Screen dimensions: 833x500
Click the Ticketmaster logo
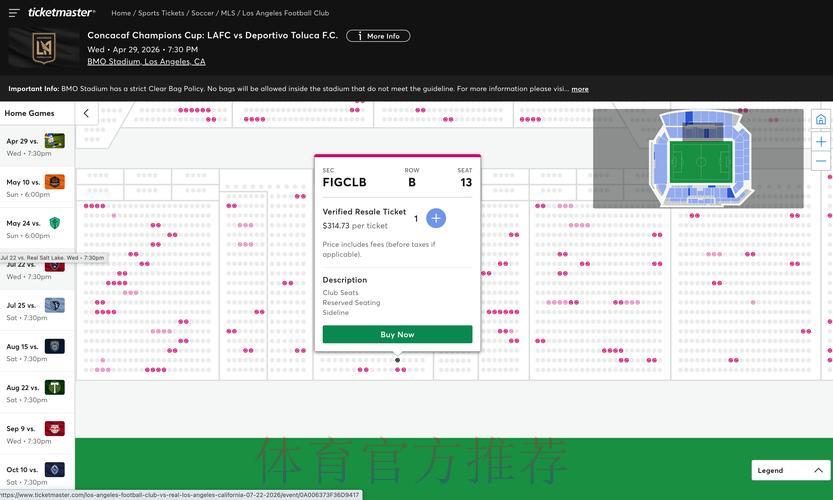click(62, 12)
